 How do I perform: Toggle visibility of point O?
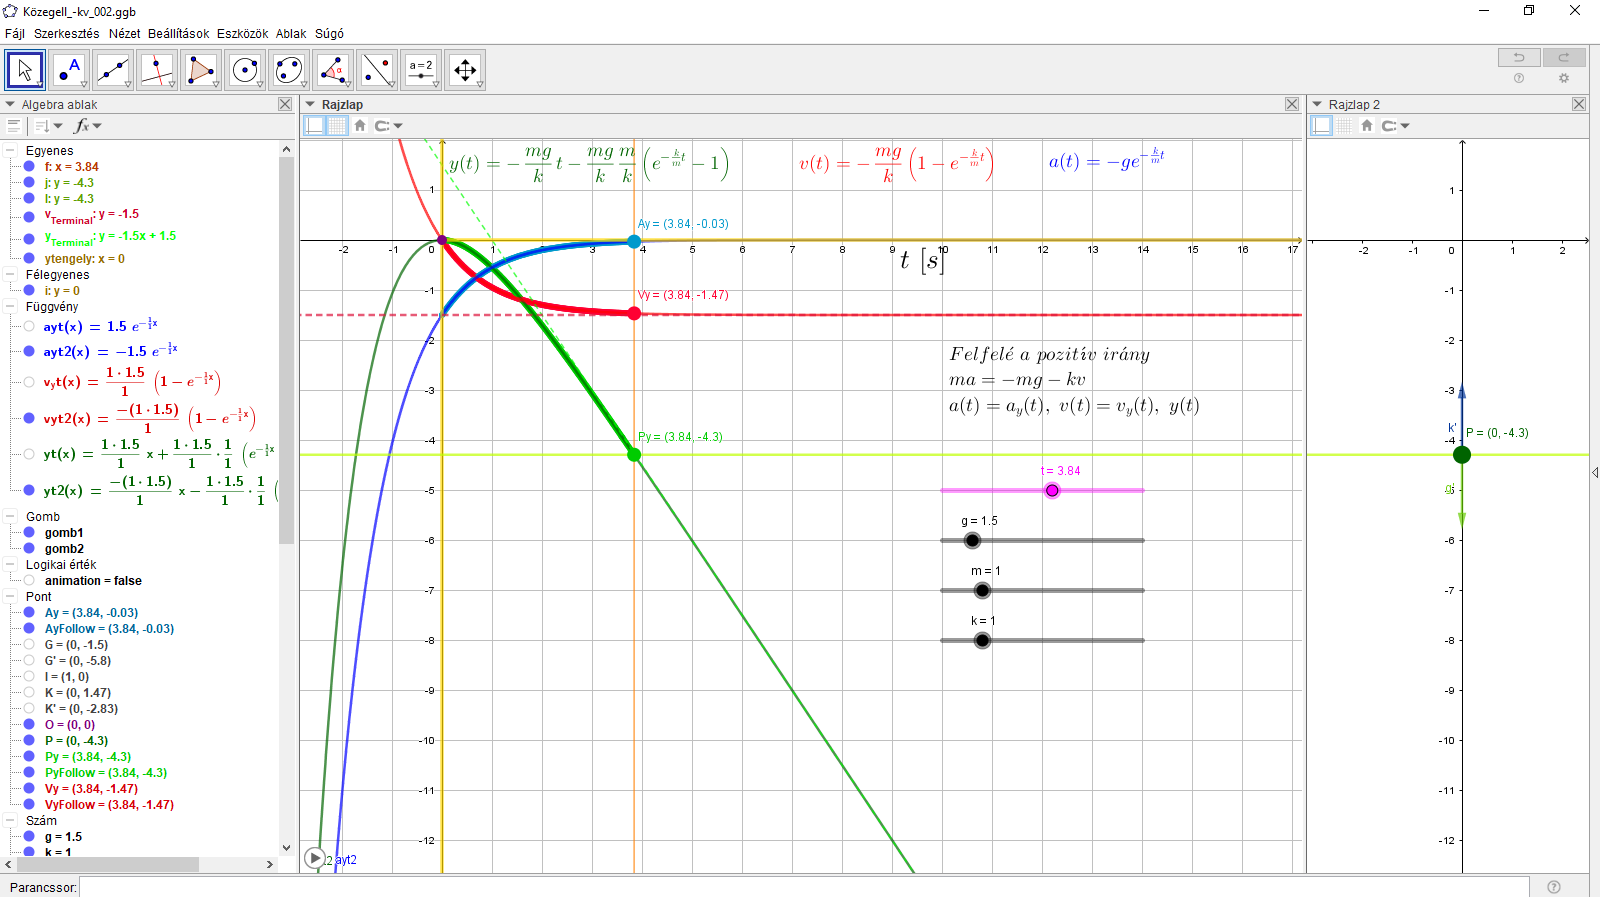[29, 725]
